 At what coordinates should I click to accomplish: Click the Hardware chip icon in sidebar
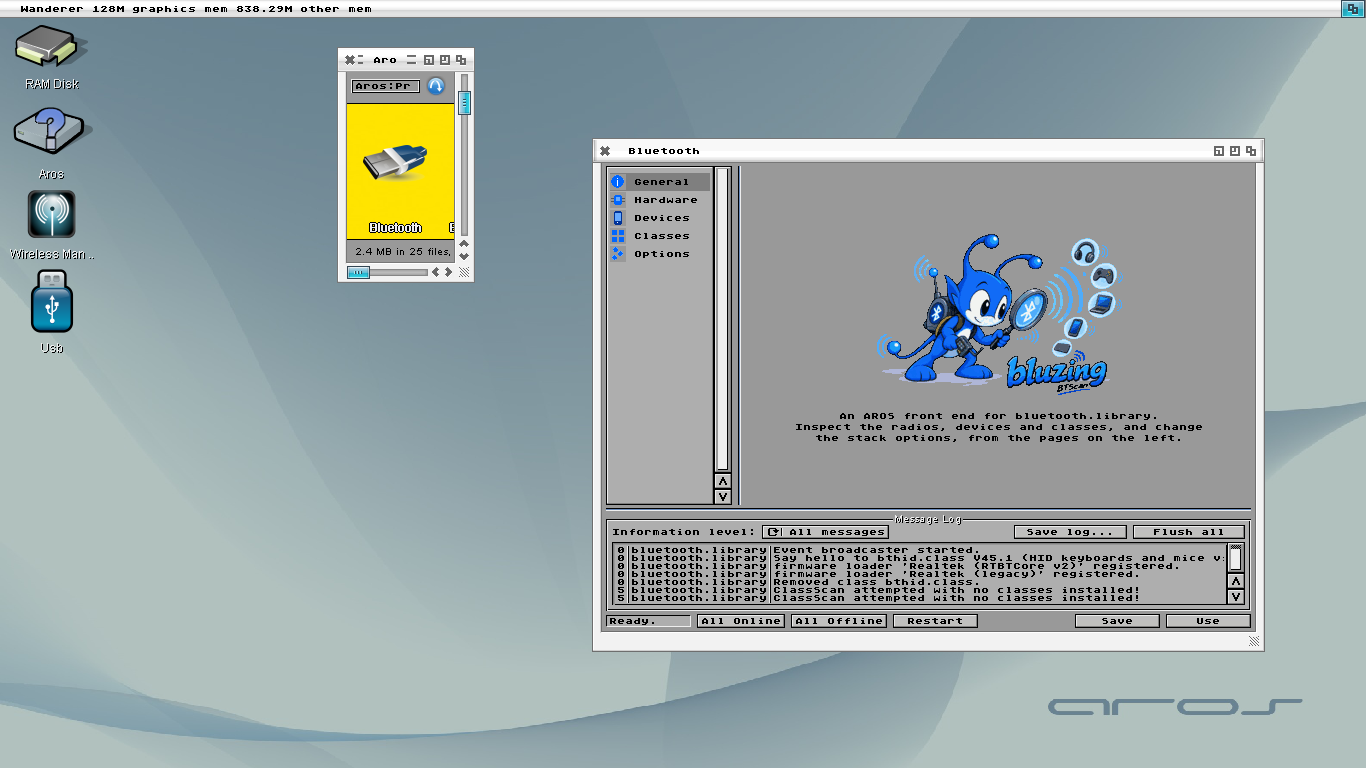point(618,200)
